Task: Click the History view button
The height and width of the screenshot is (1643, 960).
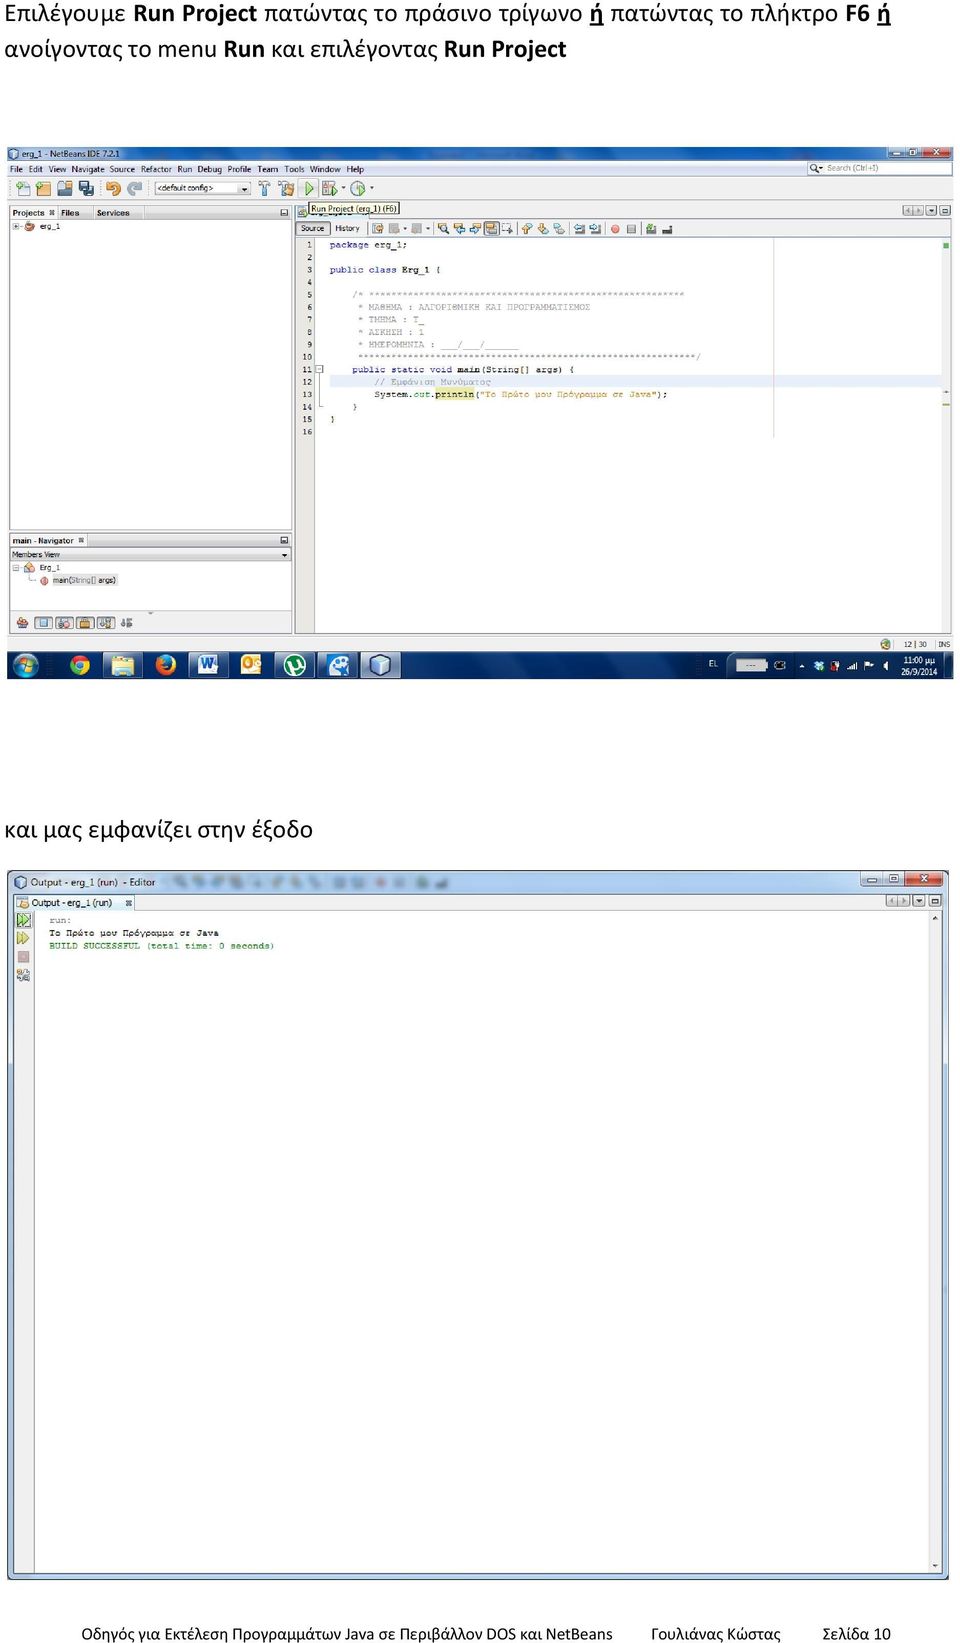Action: tap(347, 229)
